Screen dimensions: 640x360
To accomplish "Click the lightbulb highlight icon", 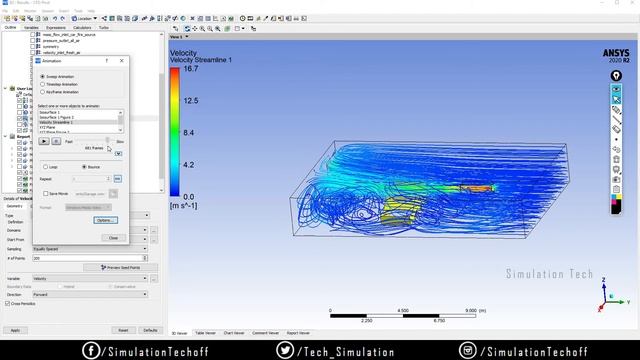I will click(616, 76).
